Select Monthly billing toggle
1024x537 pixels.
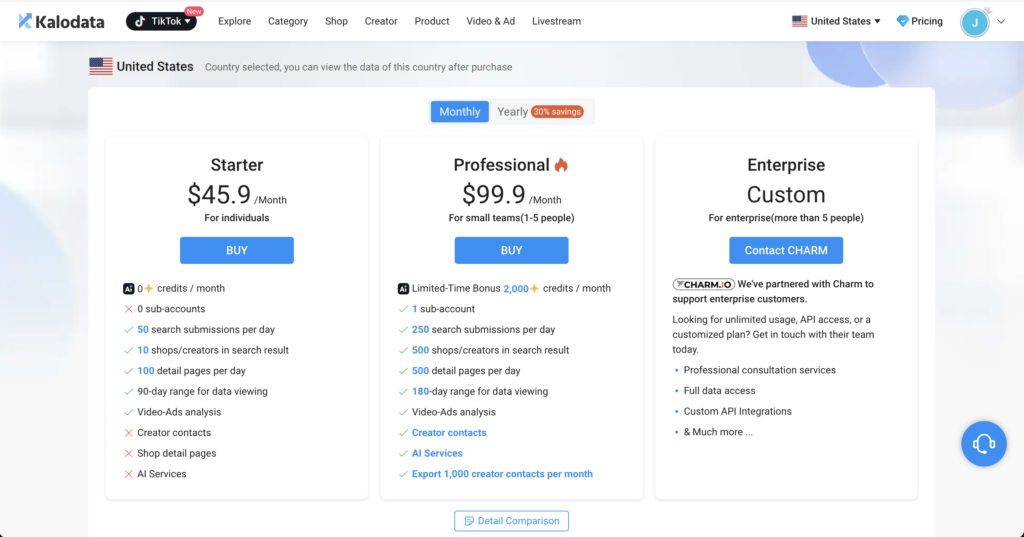click(460, 112)
